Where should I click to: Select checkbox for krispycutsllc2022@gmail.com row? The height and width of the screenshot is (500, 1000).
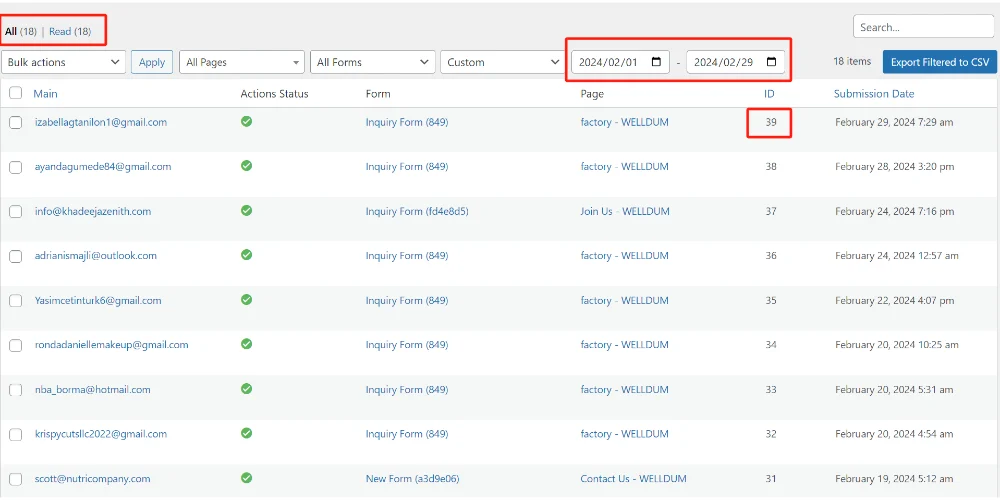pyautogui.click(x=15, y=435)
